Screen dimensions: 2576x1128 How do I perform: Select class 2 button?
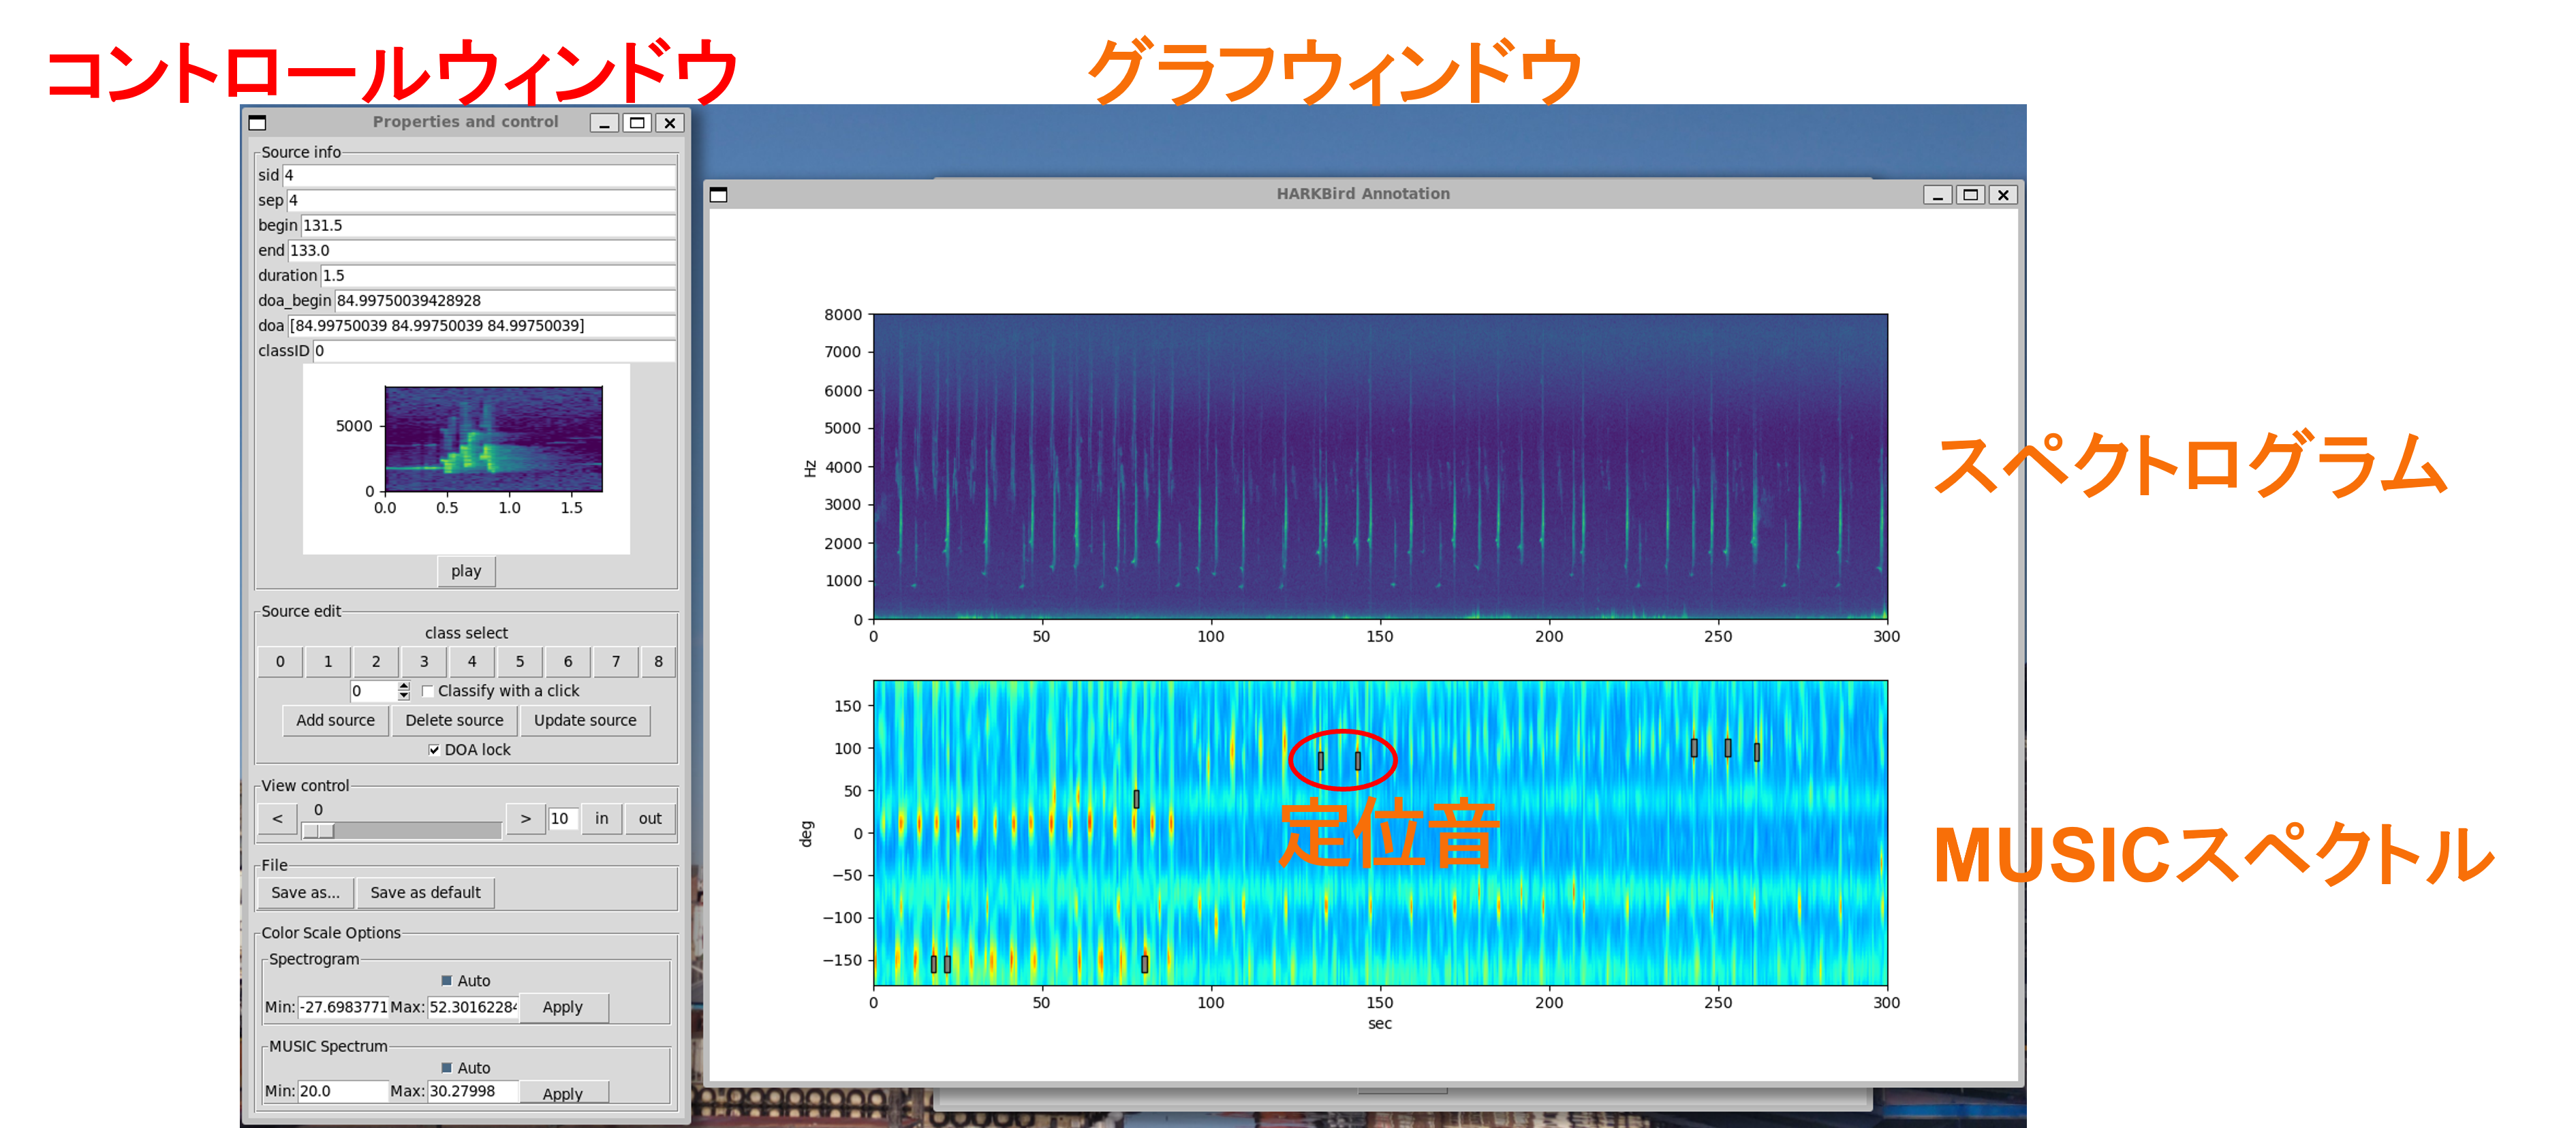pos(376,661)
